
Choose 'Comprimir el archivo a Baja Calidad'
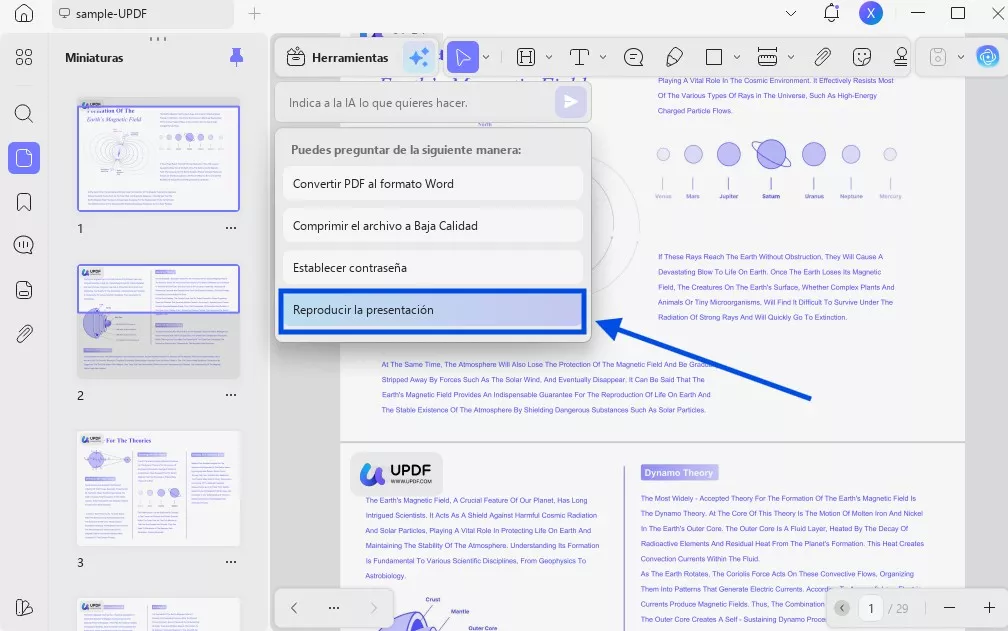(433, 226)
